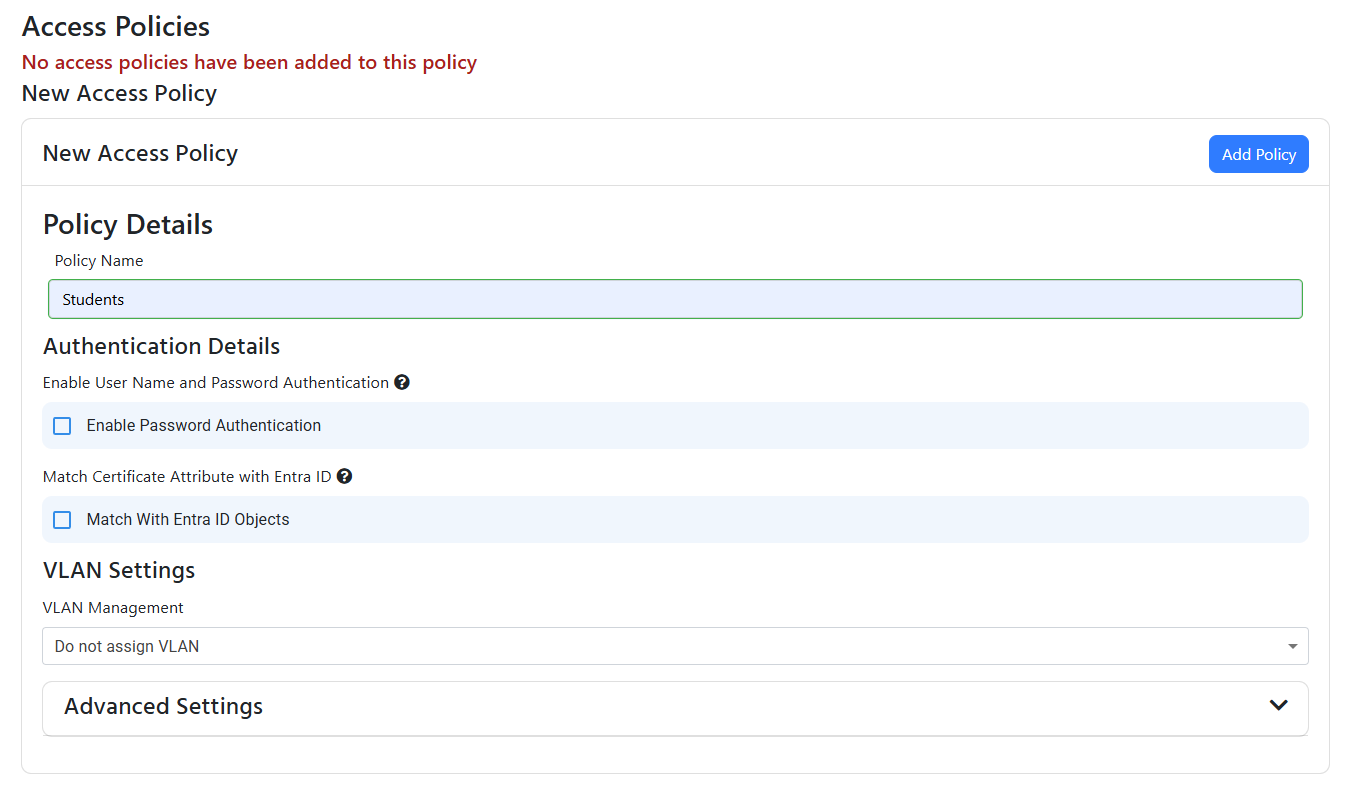Click the red no access policies warning text
The image size is (1369, 807).
point(249,62)
